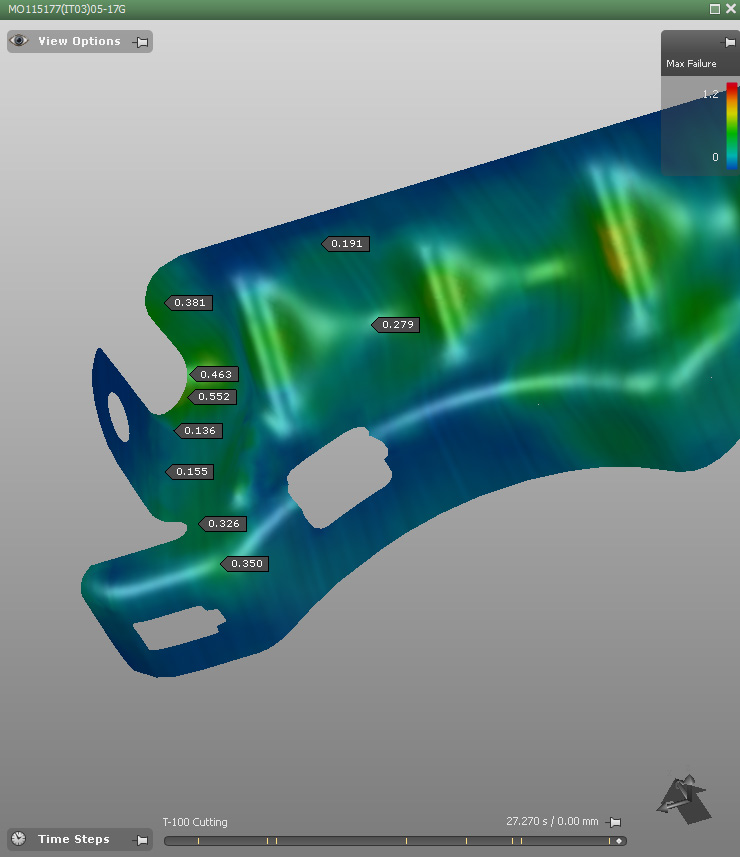Select the 0.463 measurement tag
Viewport: 740px width, 857px height.
point(214,374)
